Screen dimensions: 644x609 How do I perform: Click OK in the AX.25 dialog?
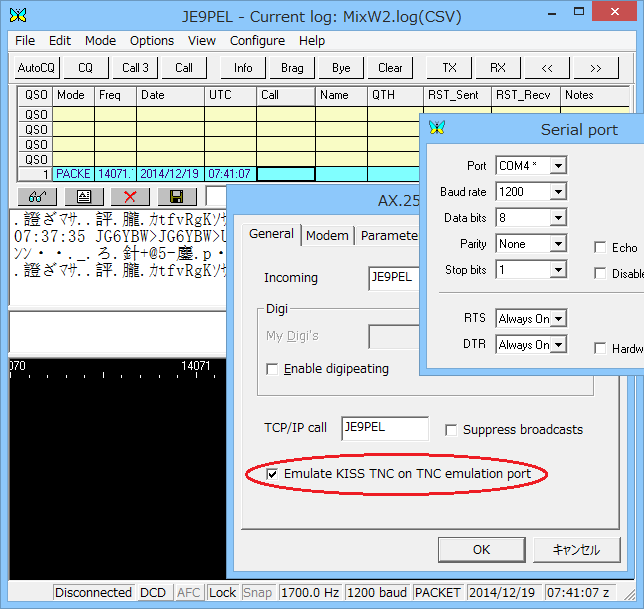click(482, 549)
